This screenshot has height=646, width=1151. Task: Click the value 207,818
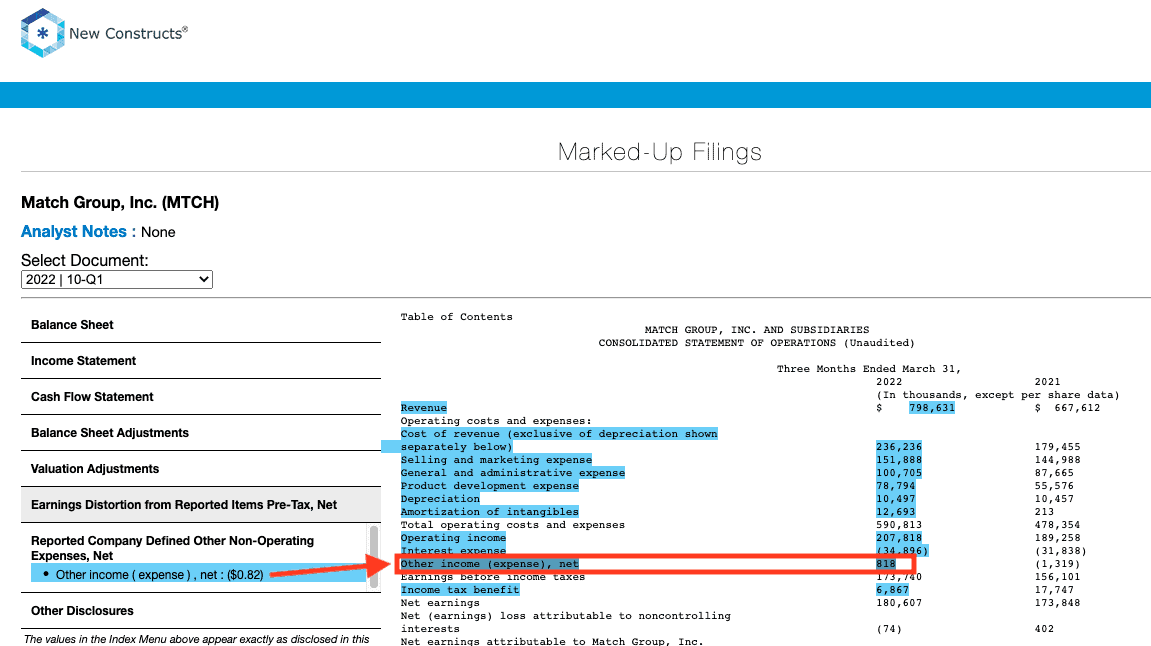pyautogui.click(x=898, y=538)
